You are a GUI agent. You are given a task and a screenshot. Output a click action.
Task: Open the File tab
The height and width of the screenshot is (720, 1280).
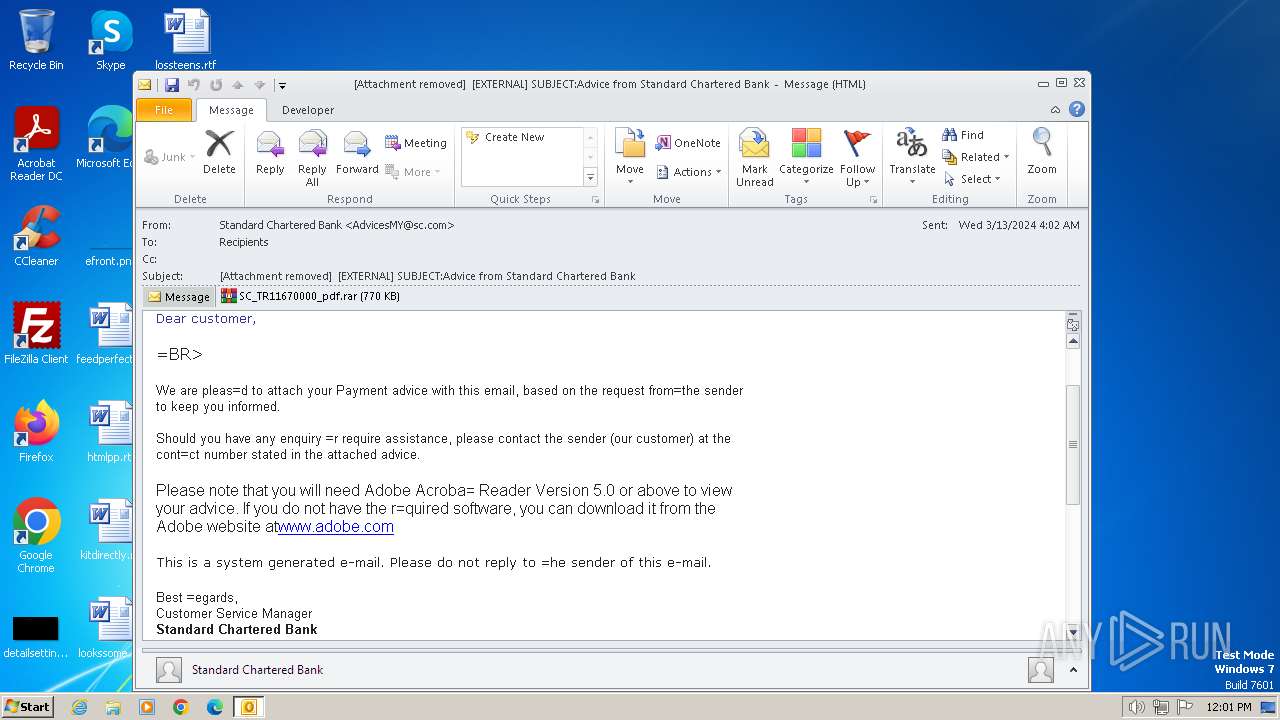[x=164, y=110]
